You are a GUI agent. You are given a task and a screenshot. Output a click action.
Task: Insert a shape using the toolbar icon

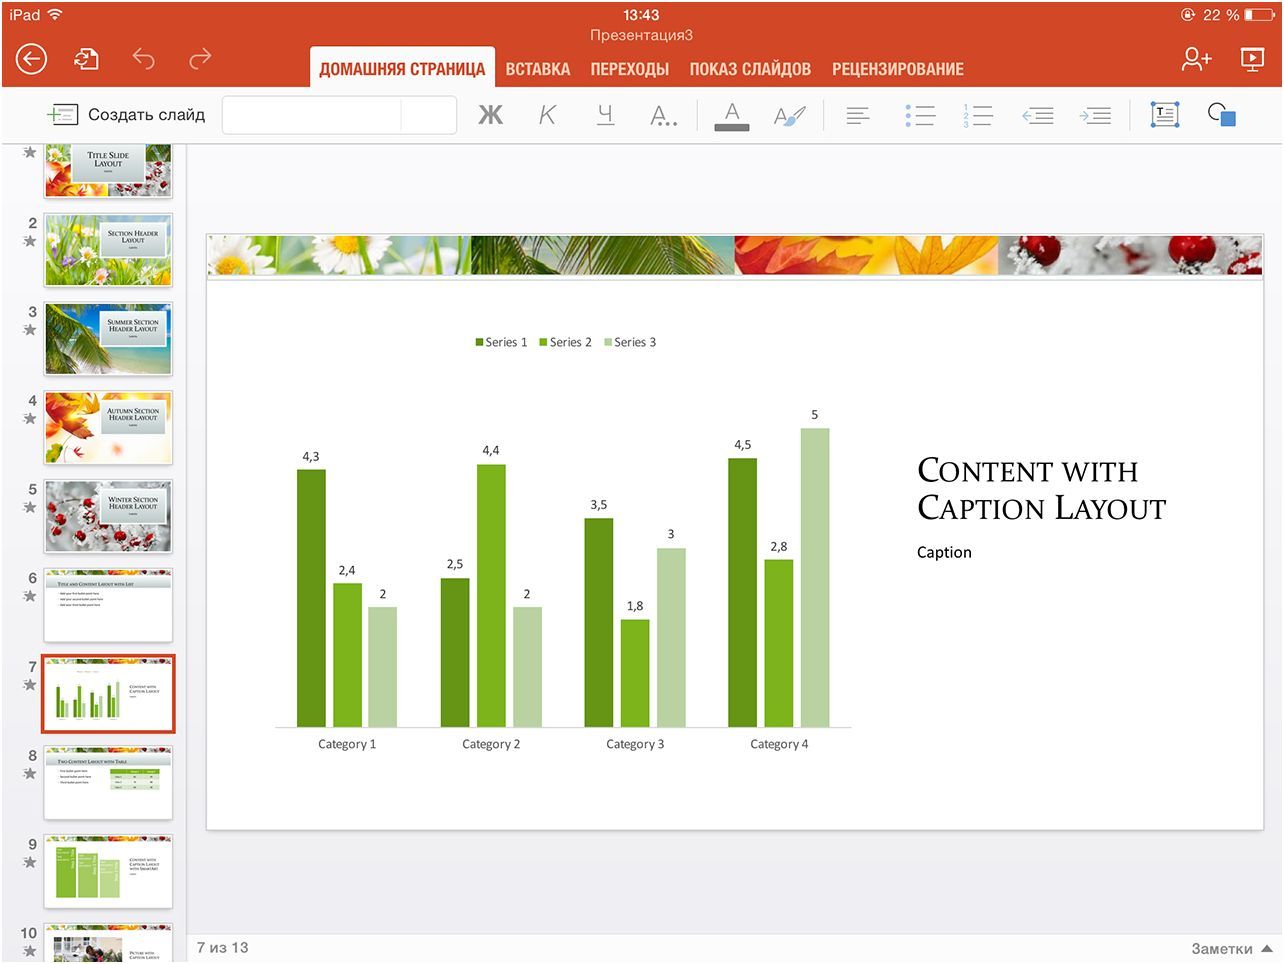point(1222,114)
